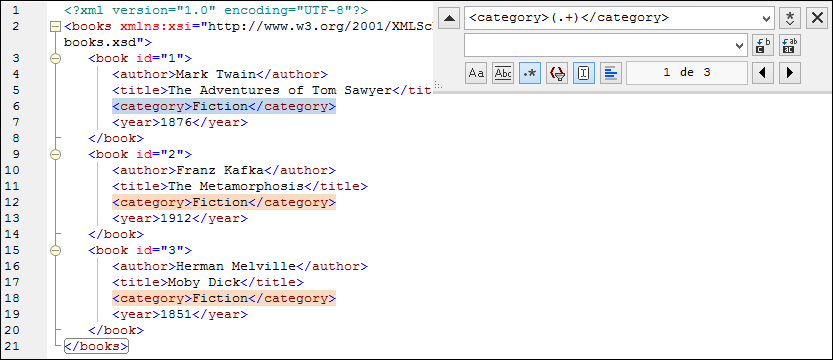Toggle the regular expression (.*) option
Viewport: 833px width, 360px height.
tap(530, 73)
